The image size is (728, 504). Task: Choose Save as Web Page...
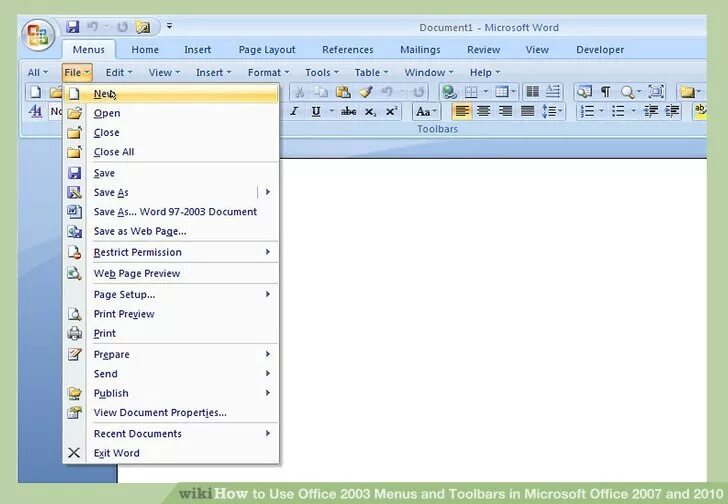coord(171,231)
